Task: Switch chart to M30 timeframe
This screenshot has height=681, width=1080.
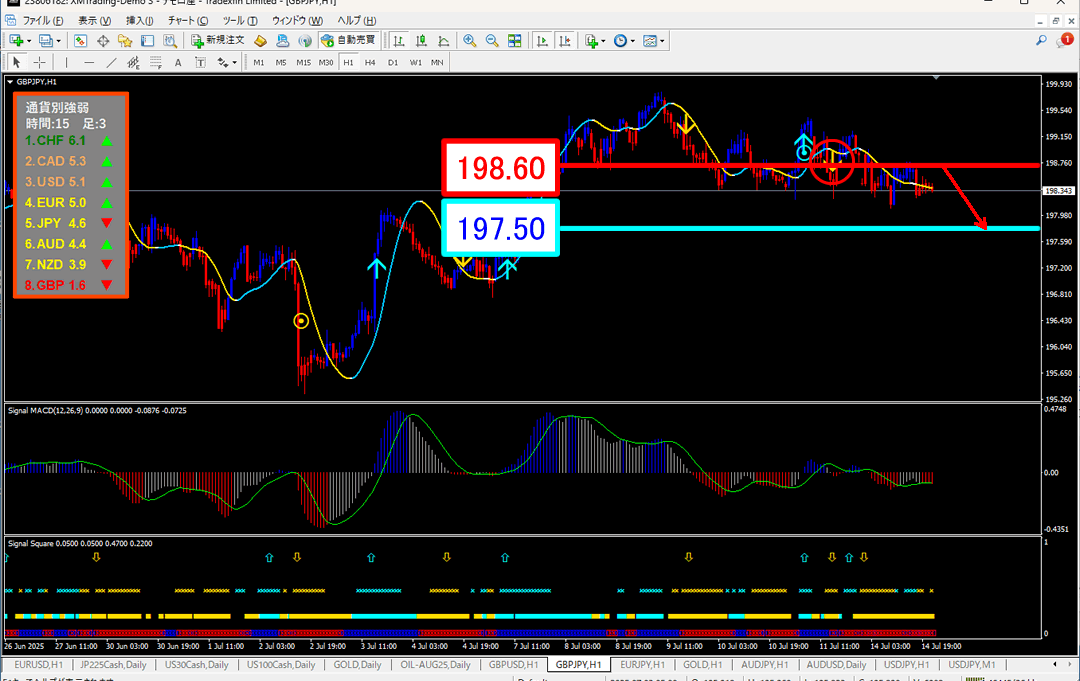Action: [x=326, y=63]
